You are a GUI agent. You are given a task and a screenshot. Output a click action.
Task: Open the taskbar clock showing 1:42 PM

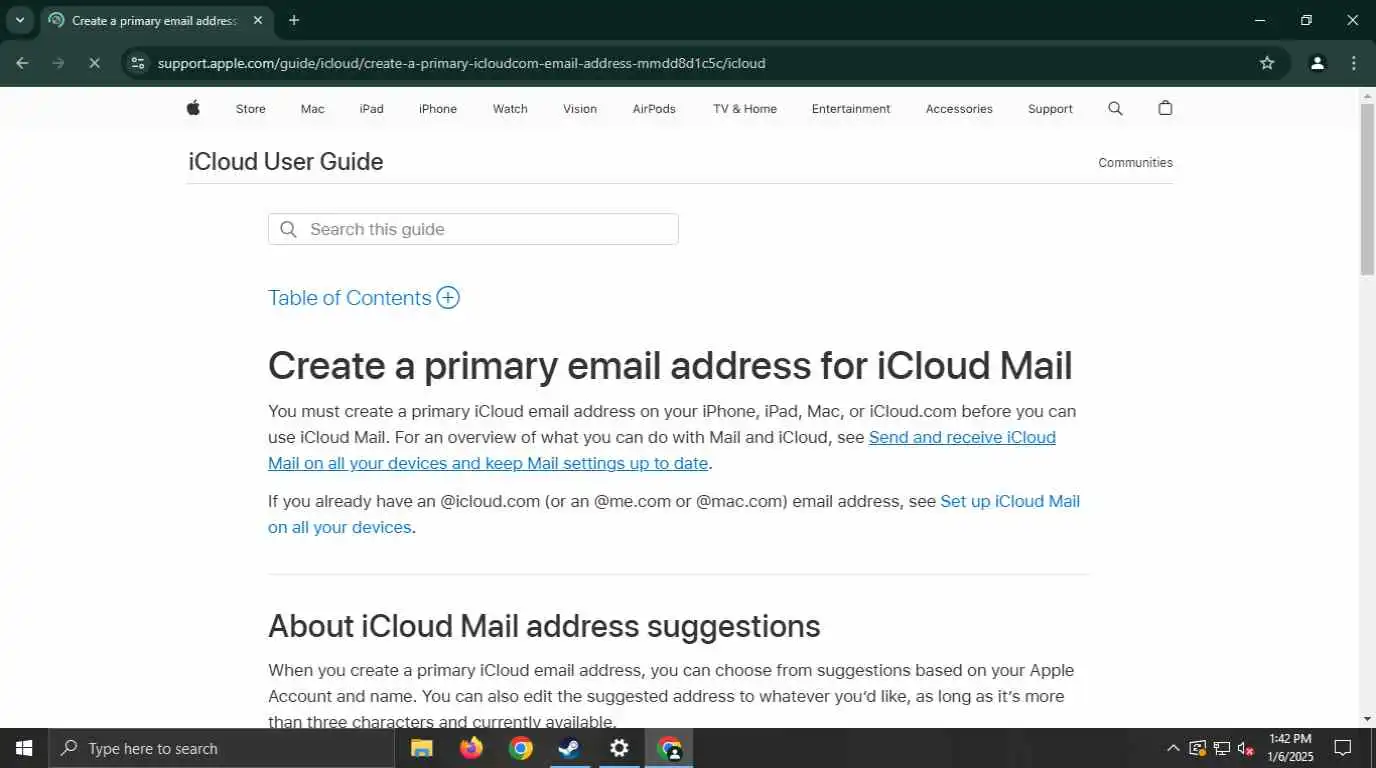point(1290,748)
